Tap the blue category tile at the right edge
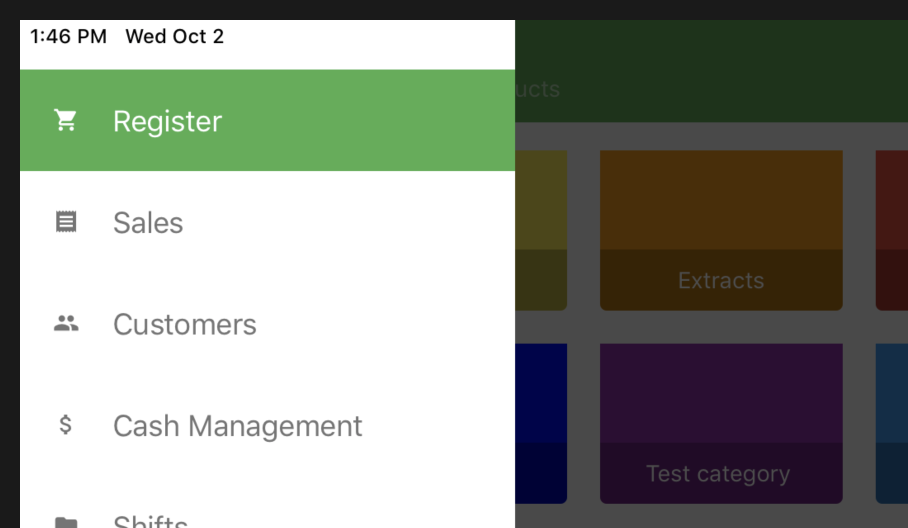 891,422
